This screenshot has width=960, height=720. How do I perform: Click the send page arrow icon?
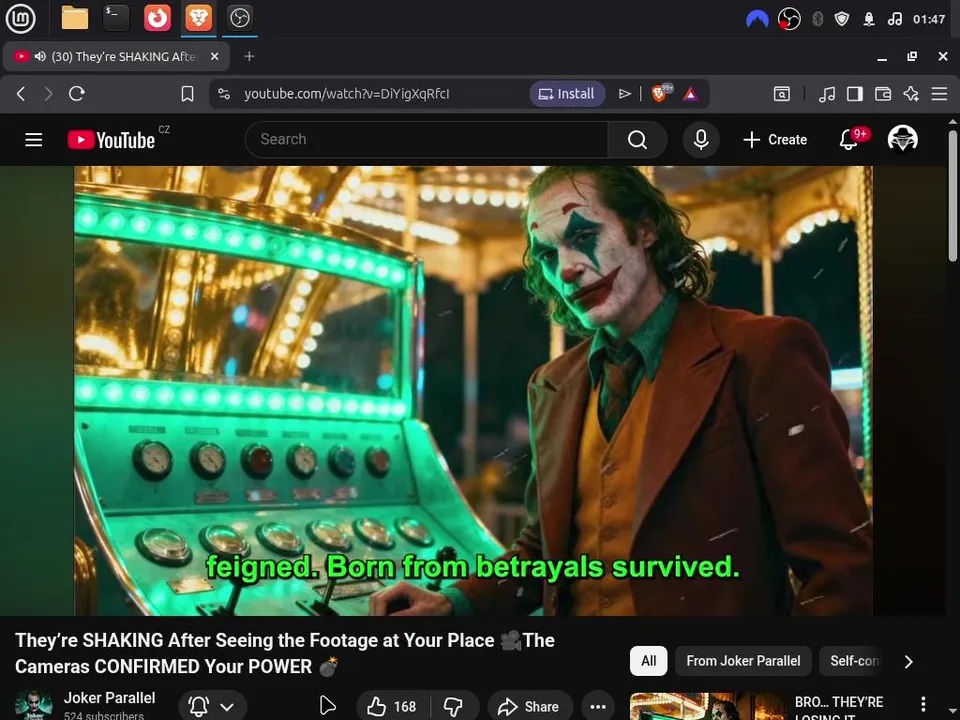coord(624,94)
